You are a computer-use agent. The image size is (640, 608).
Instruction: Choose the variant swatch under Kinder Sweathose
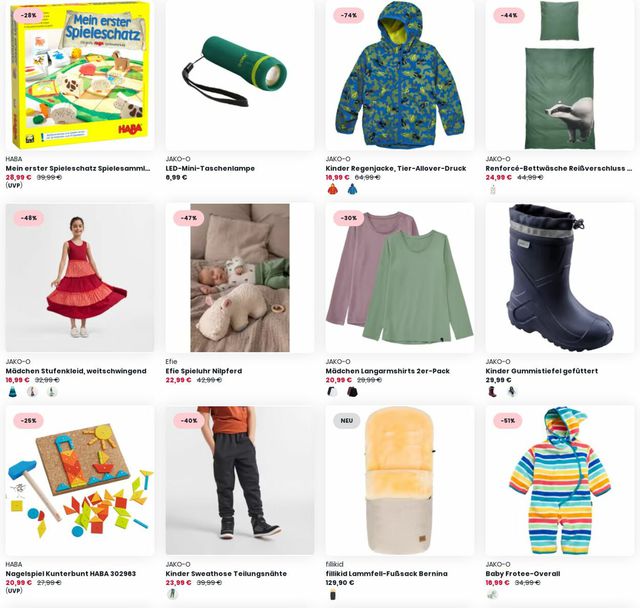[173, 594]
